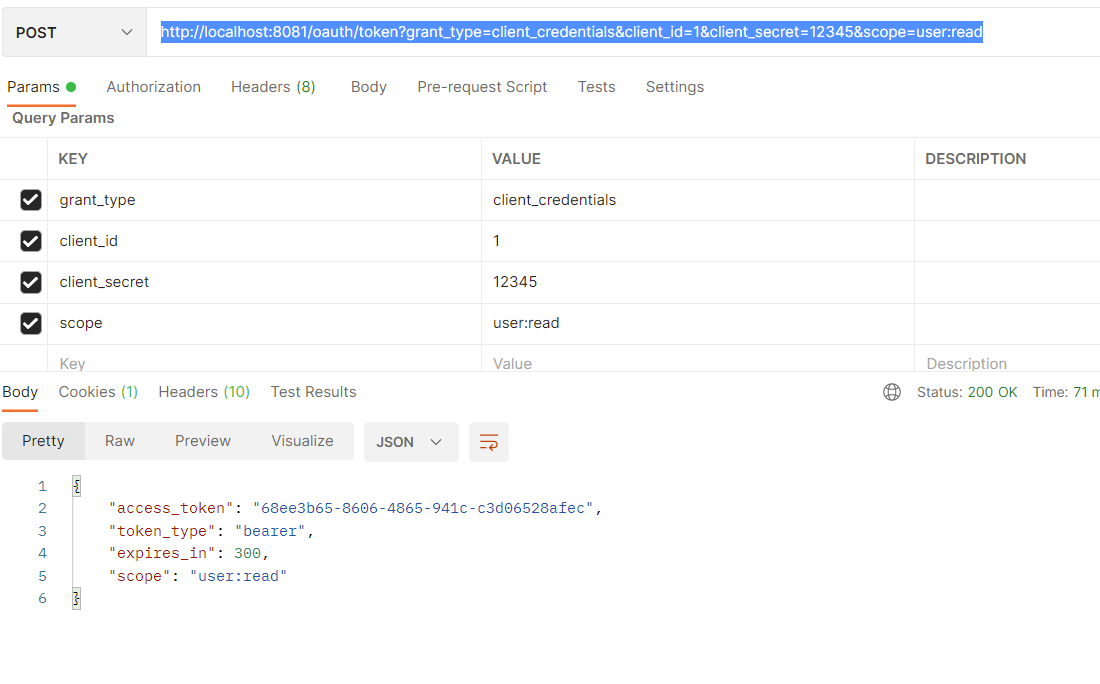
Task: Open the POST method dropdown
Action: coord(74,33)
